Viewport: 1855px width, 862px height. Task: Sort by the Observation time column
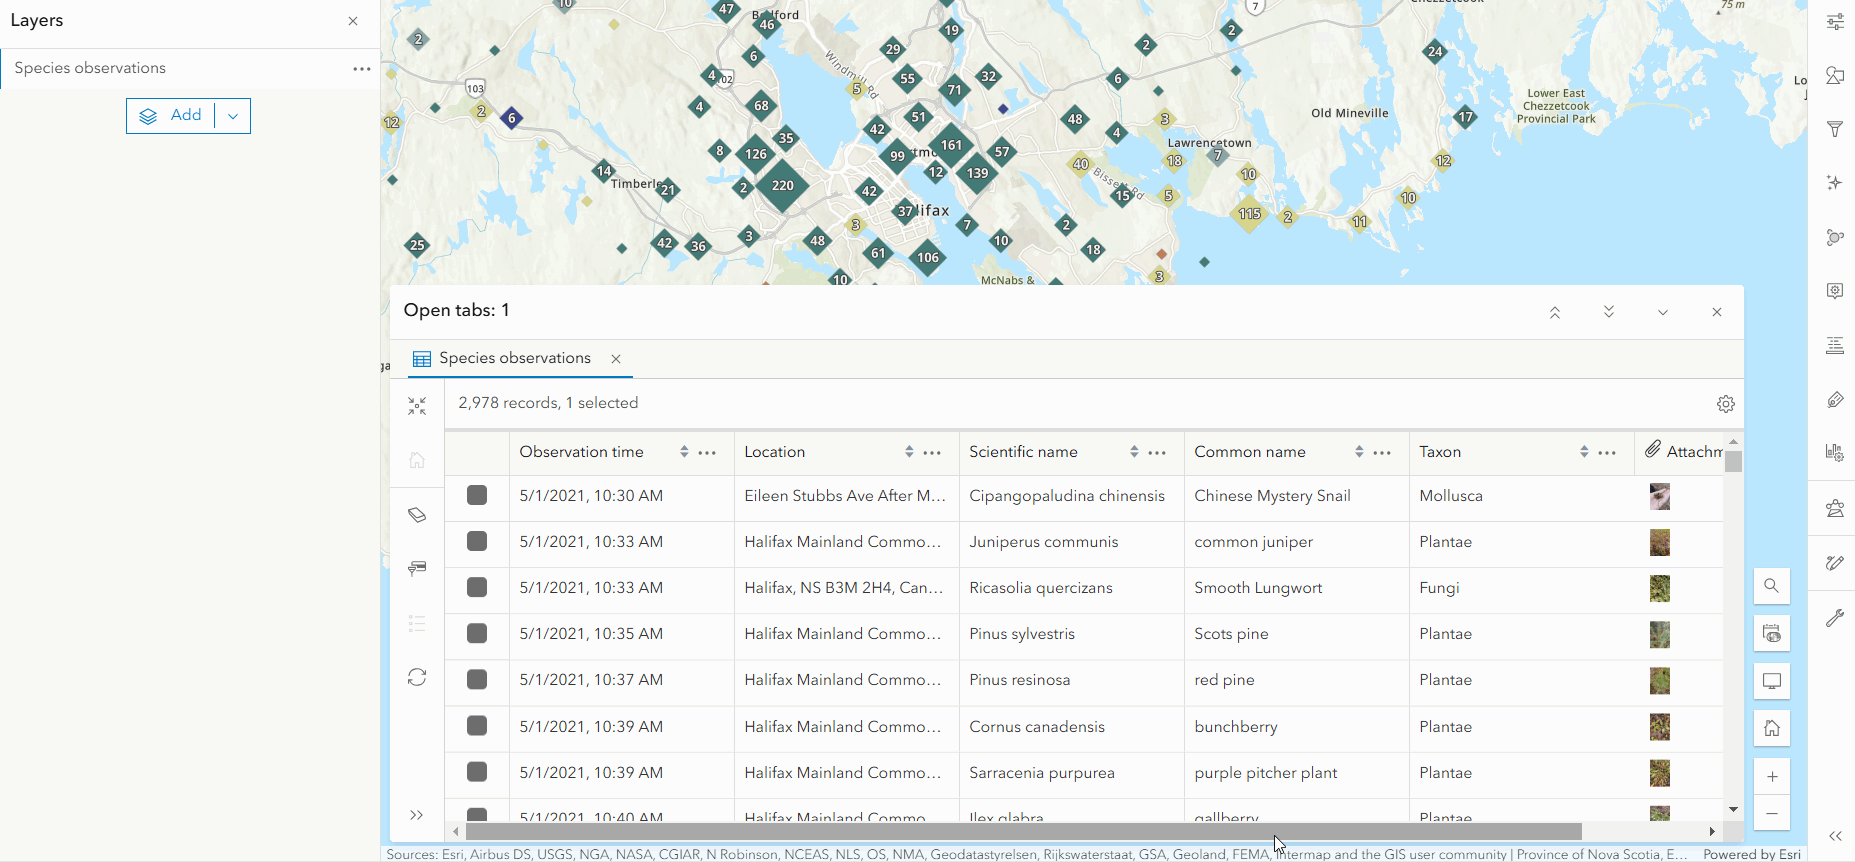tap(684, 452)
